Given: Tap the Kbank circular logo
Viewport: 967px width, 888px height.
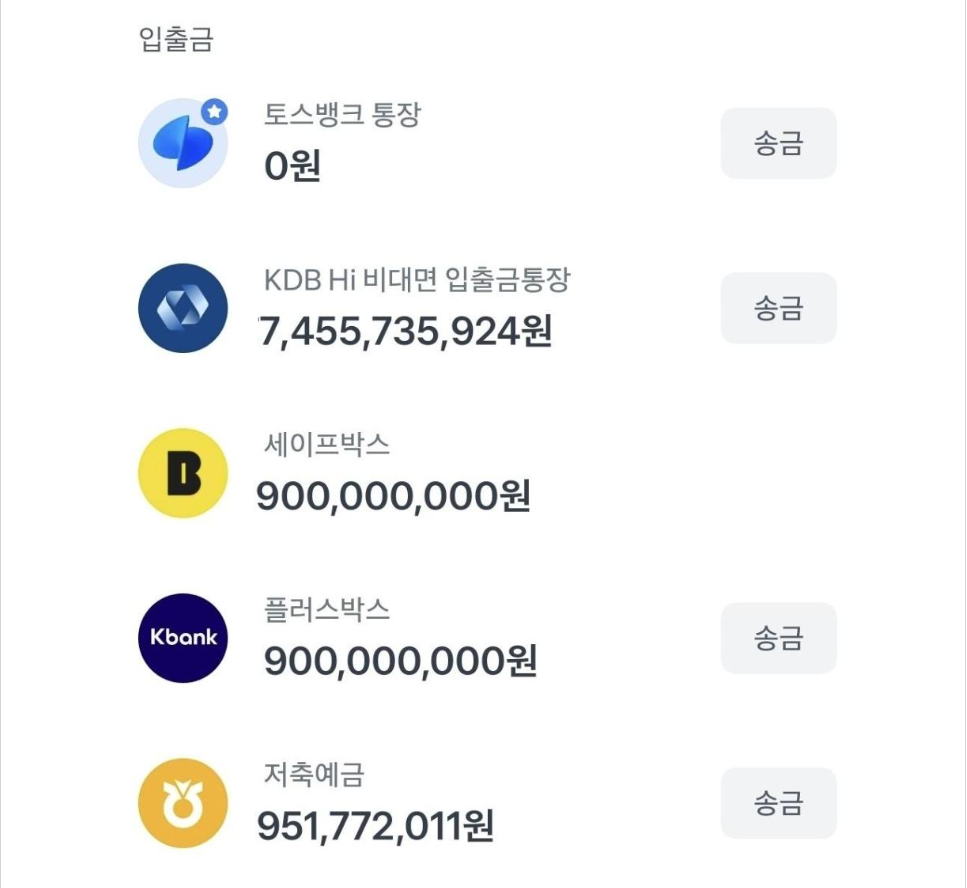Looking at the screenshot, I should 182,637.
